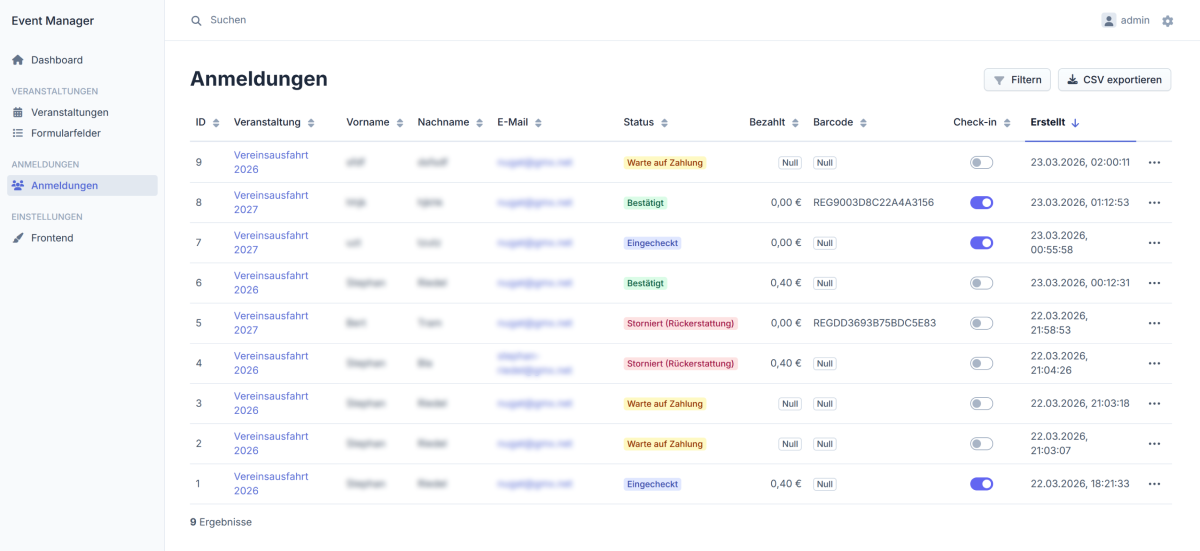
Task: Open the settings gear icon
Action: pos(1167,20)
